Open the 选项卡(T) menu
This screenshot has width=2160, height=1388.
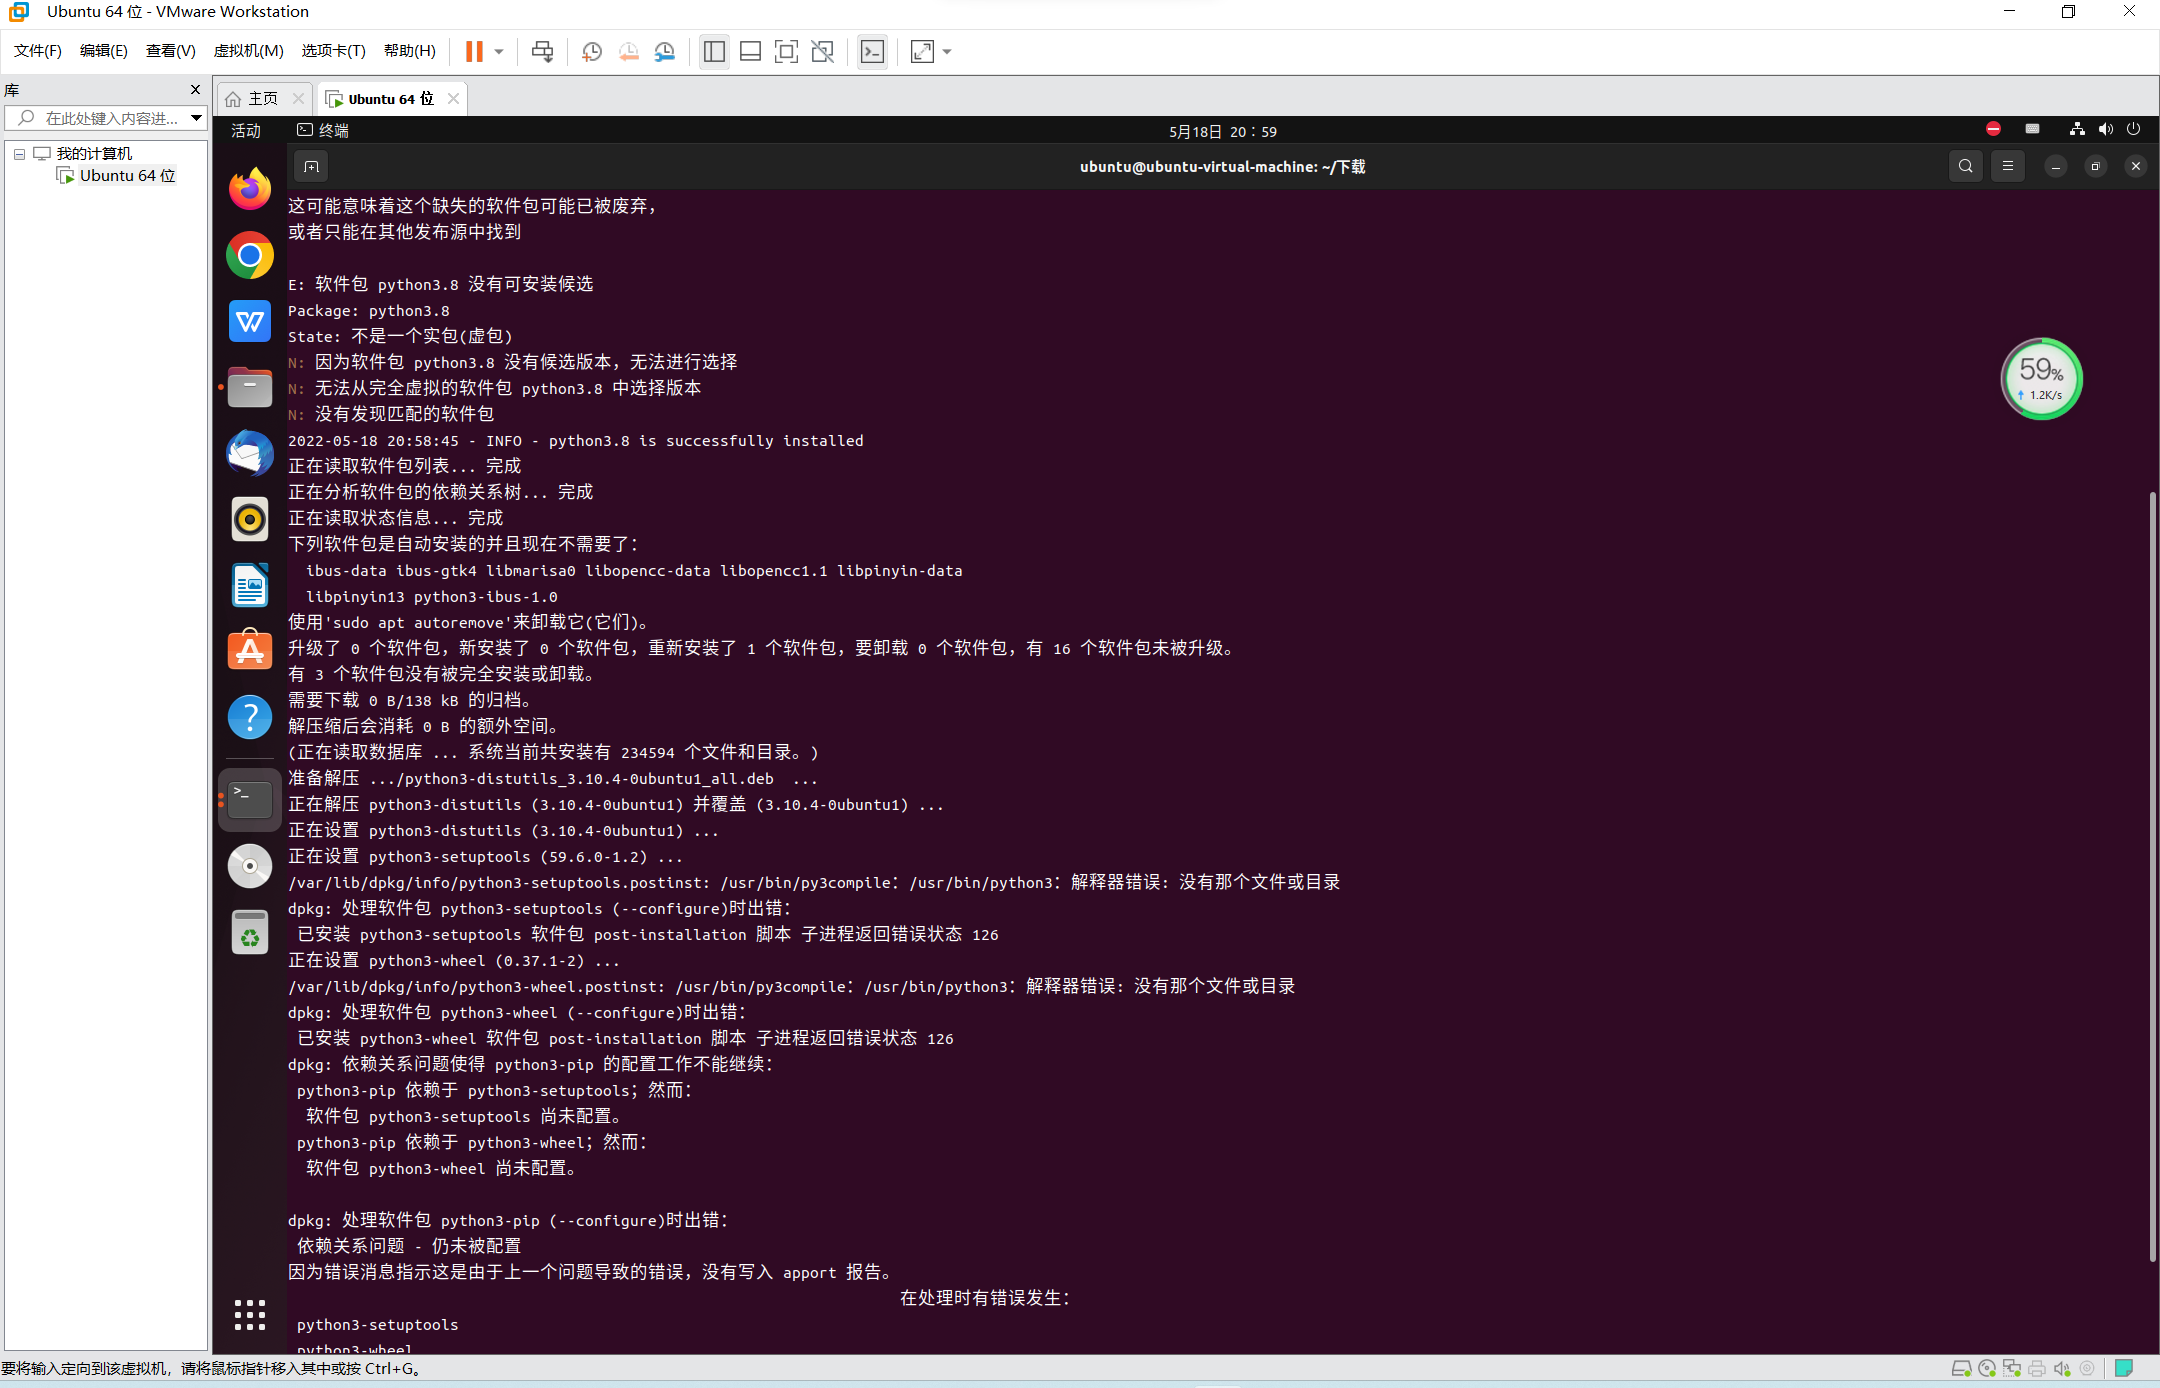click(334, 51)
